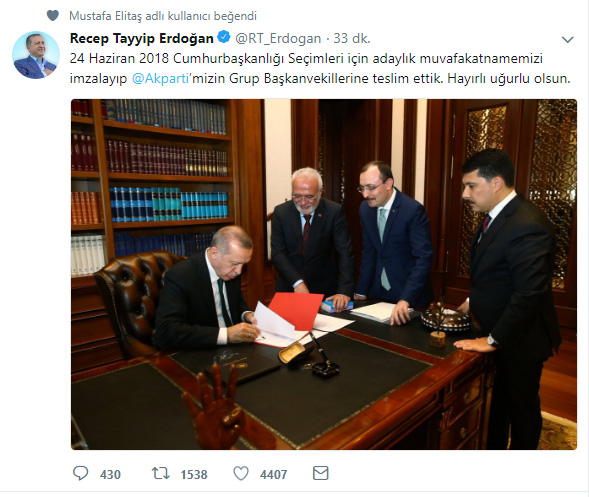589x497 pixels.
Task: View the 4407 likes count
Action: coord(273,474)
